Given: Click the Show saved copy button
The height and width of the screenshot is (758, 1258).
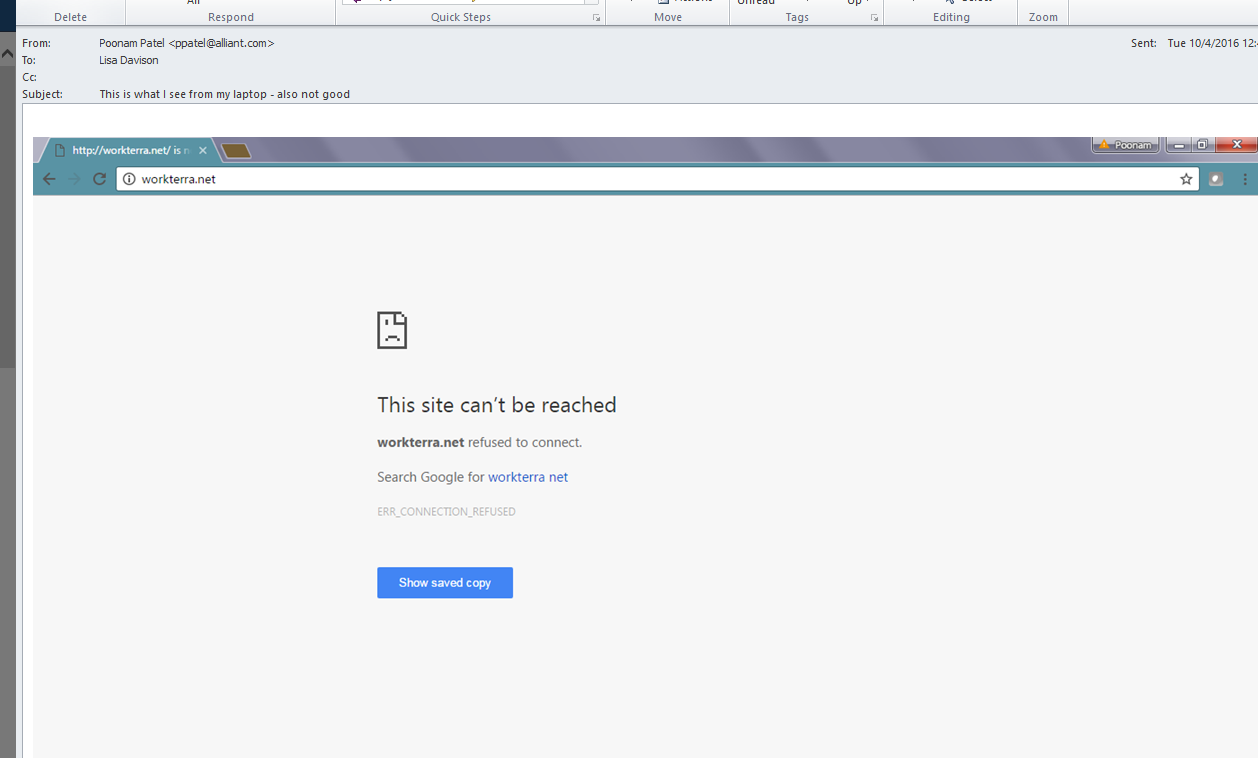Looking at the screenshot, I should pyautogui.click(x=445, y=583).
